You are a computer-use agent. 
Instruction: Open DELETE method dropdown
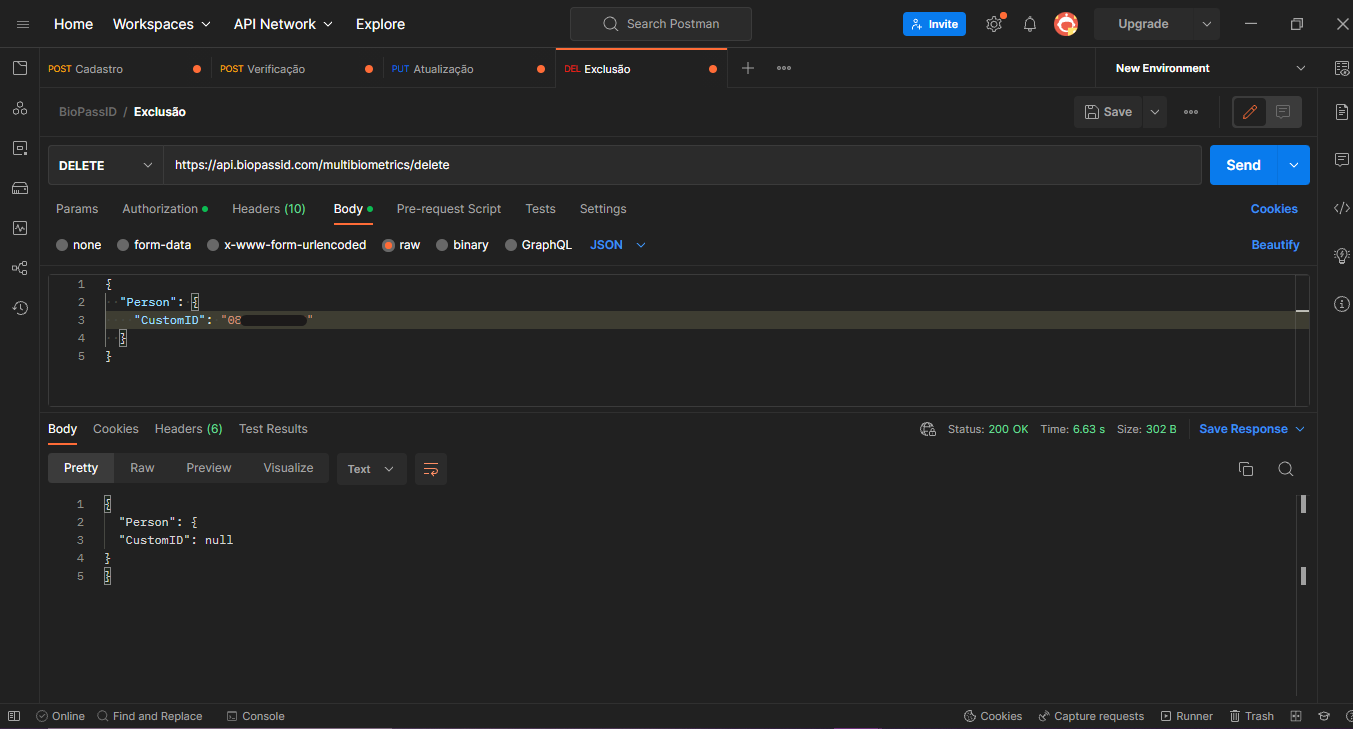click(x=106, y=165)
